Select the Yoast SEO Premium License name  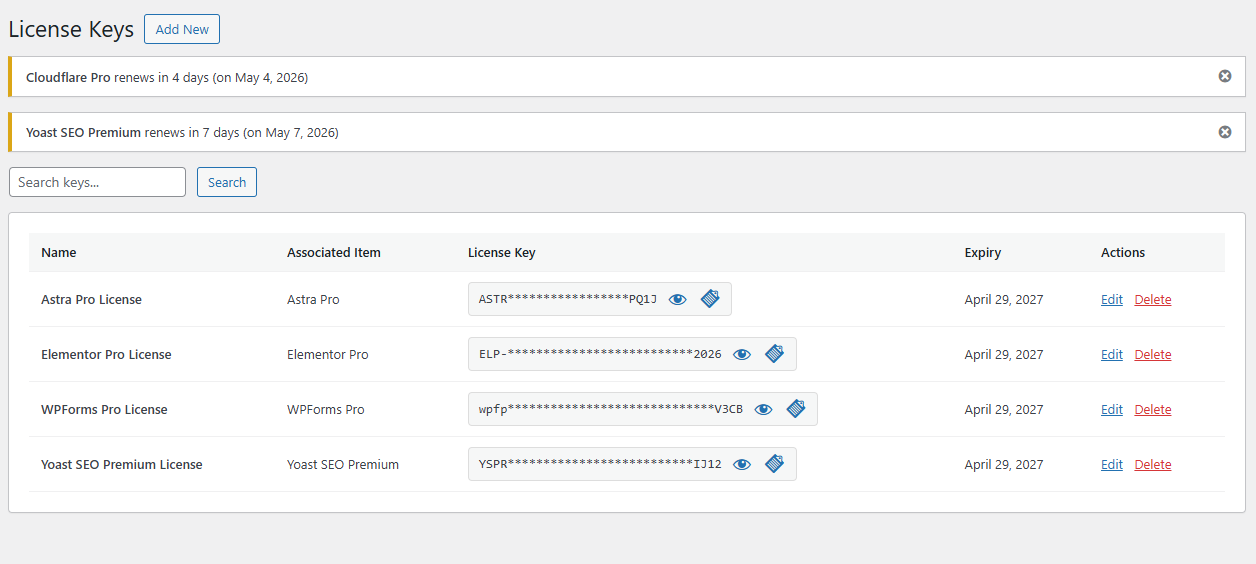point(122,464)
